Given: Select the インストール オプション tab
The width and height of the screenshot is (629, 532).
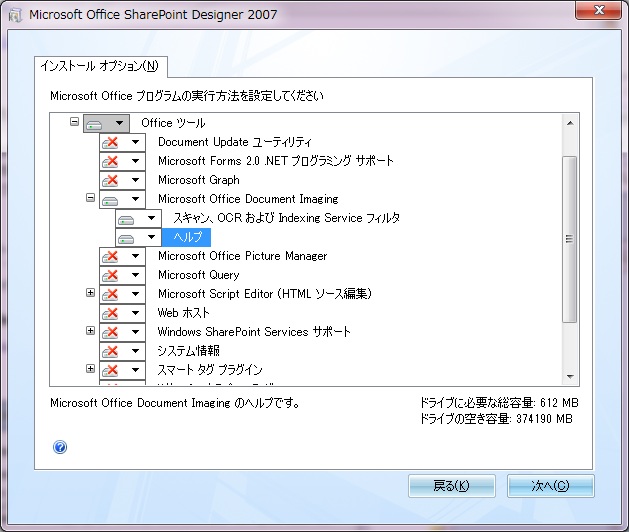Looking at the screenshot, I should [x=100, y=66].
